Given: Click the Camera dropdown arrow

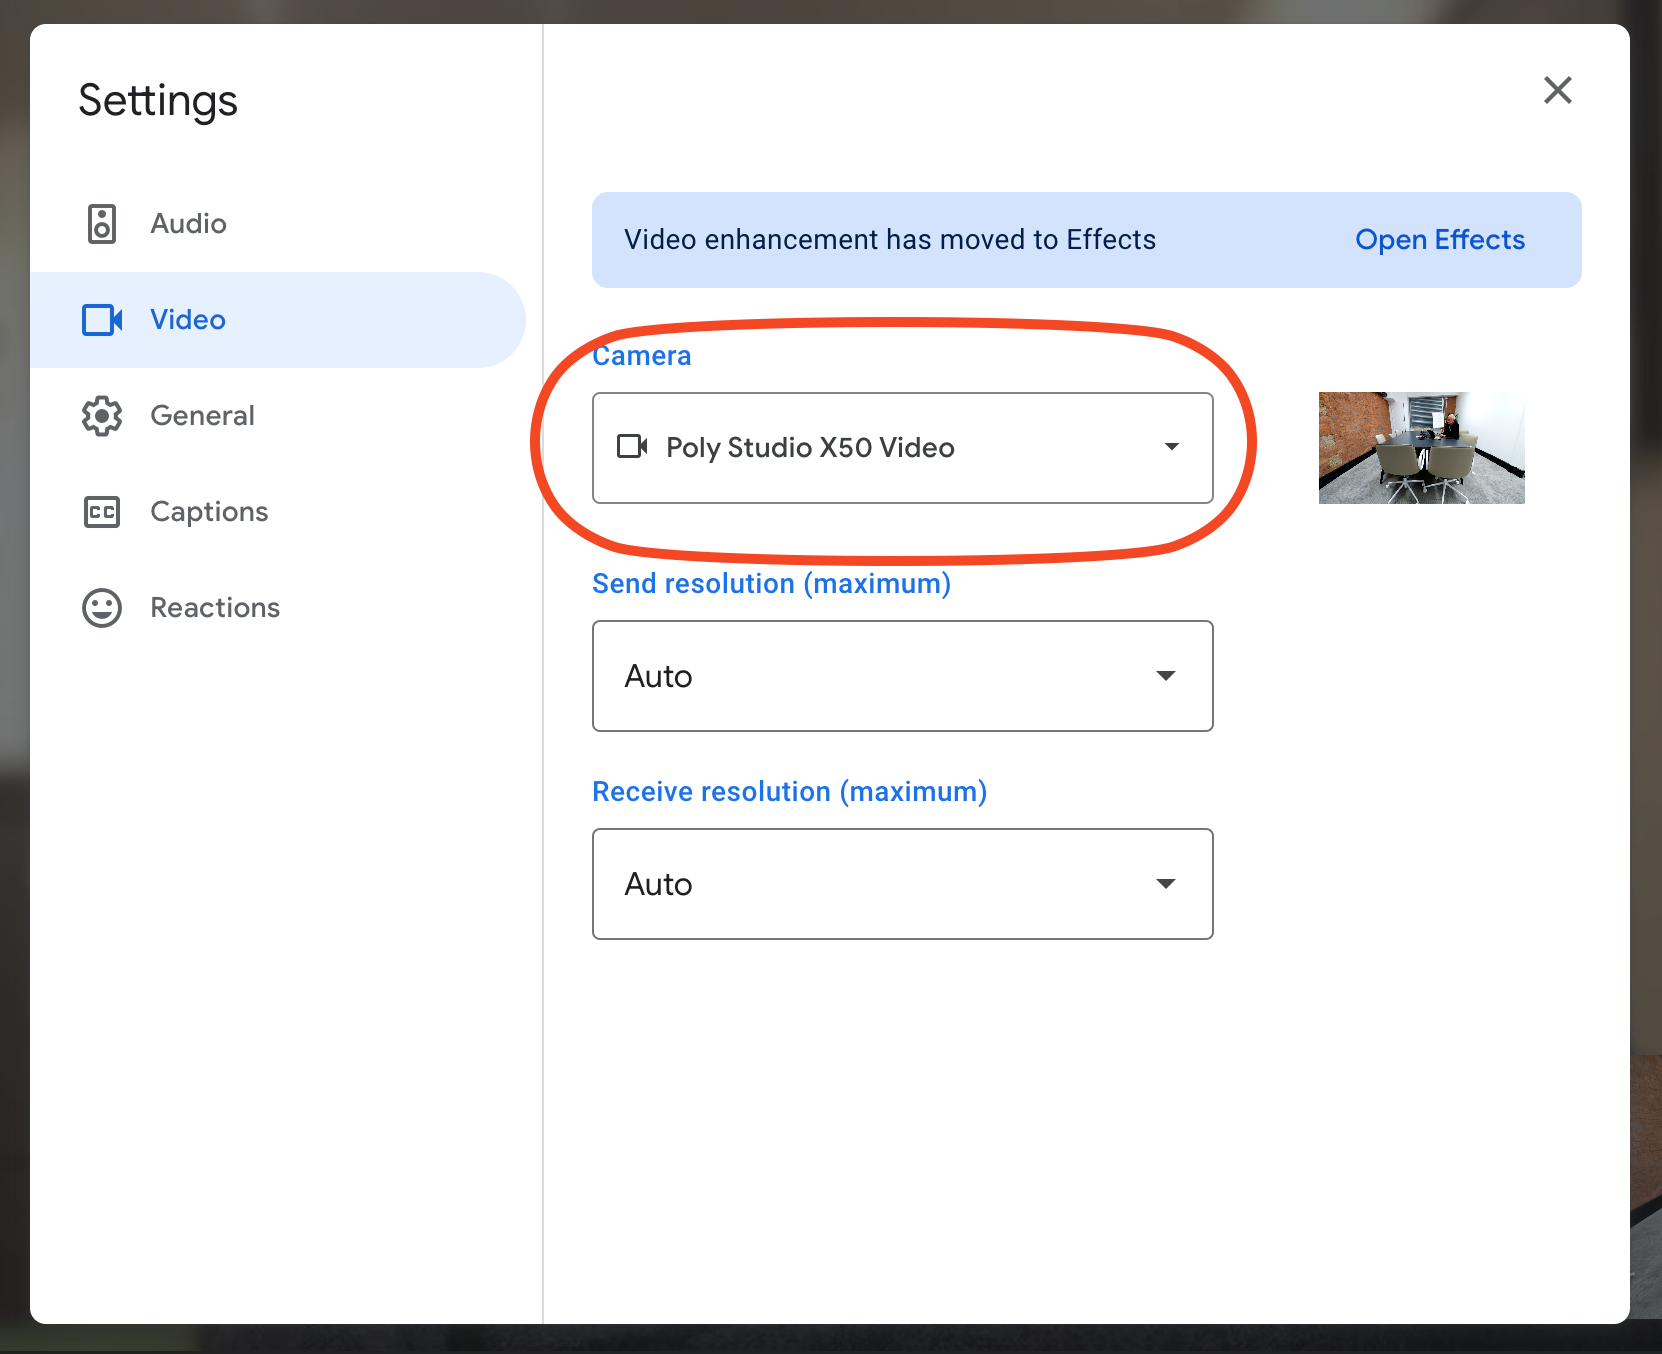Looking at the screenshot, I should (x=1171, y=447).
